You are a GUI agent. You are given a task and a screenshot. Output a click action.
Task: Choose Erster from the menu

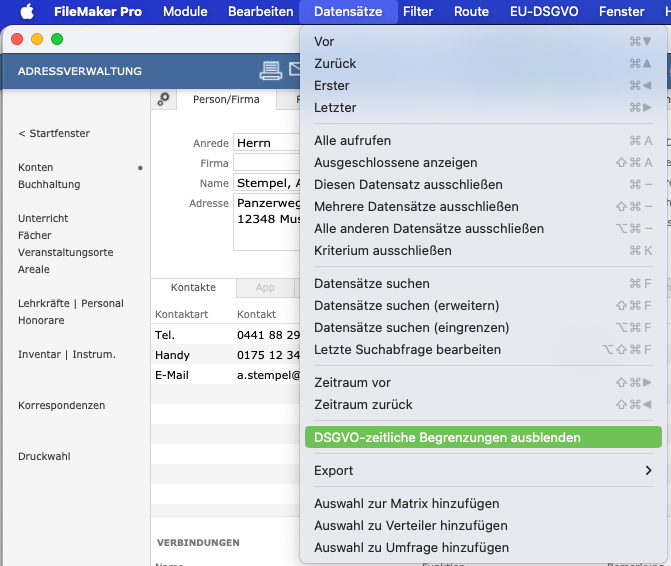[483, 86]
